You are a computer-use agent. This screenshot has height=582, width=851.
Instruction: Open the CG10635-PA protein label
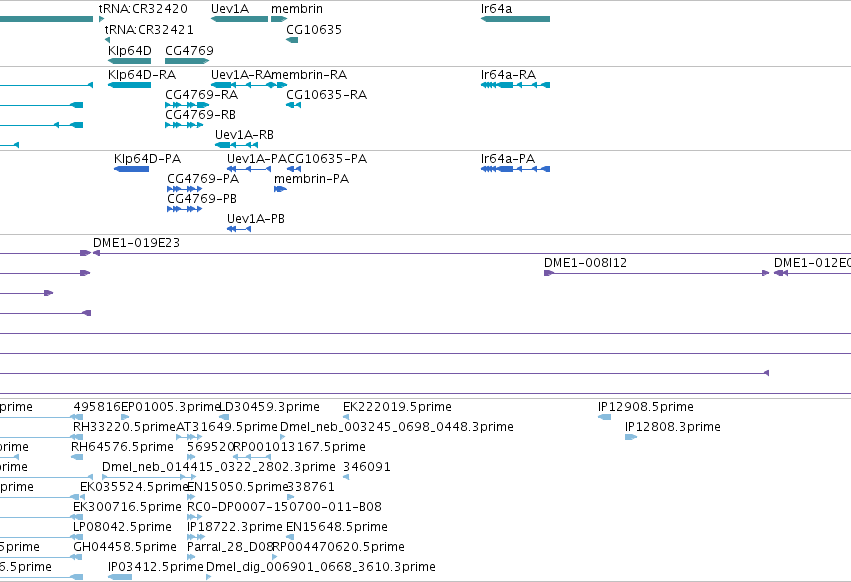(327, 159)
